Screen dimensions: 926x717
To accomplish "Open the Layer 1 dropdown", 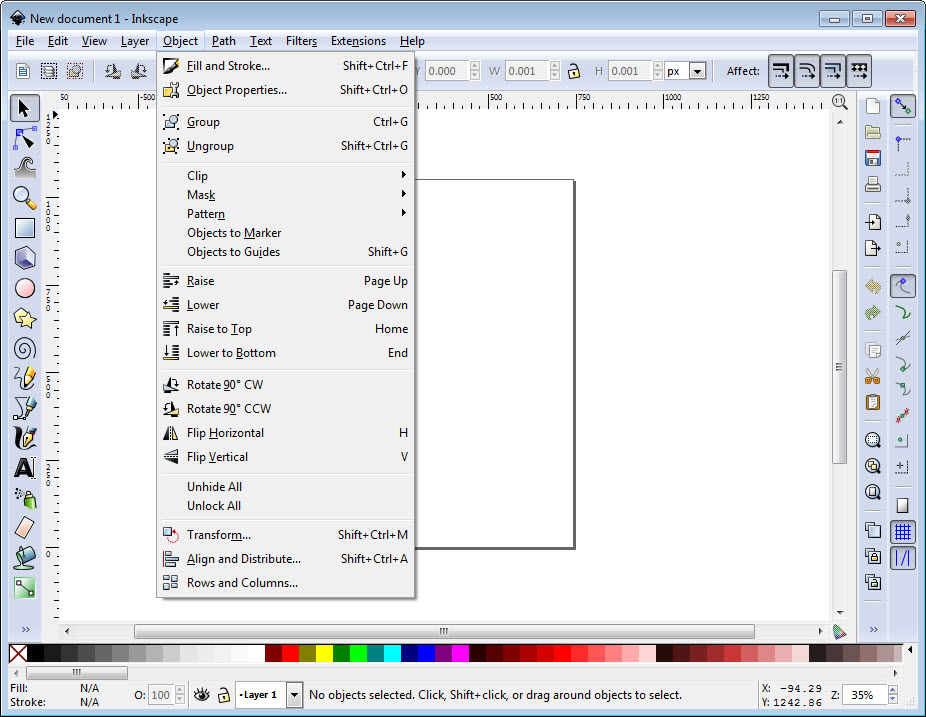I will point(294,695).
